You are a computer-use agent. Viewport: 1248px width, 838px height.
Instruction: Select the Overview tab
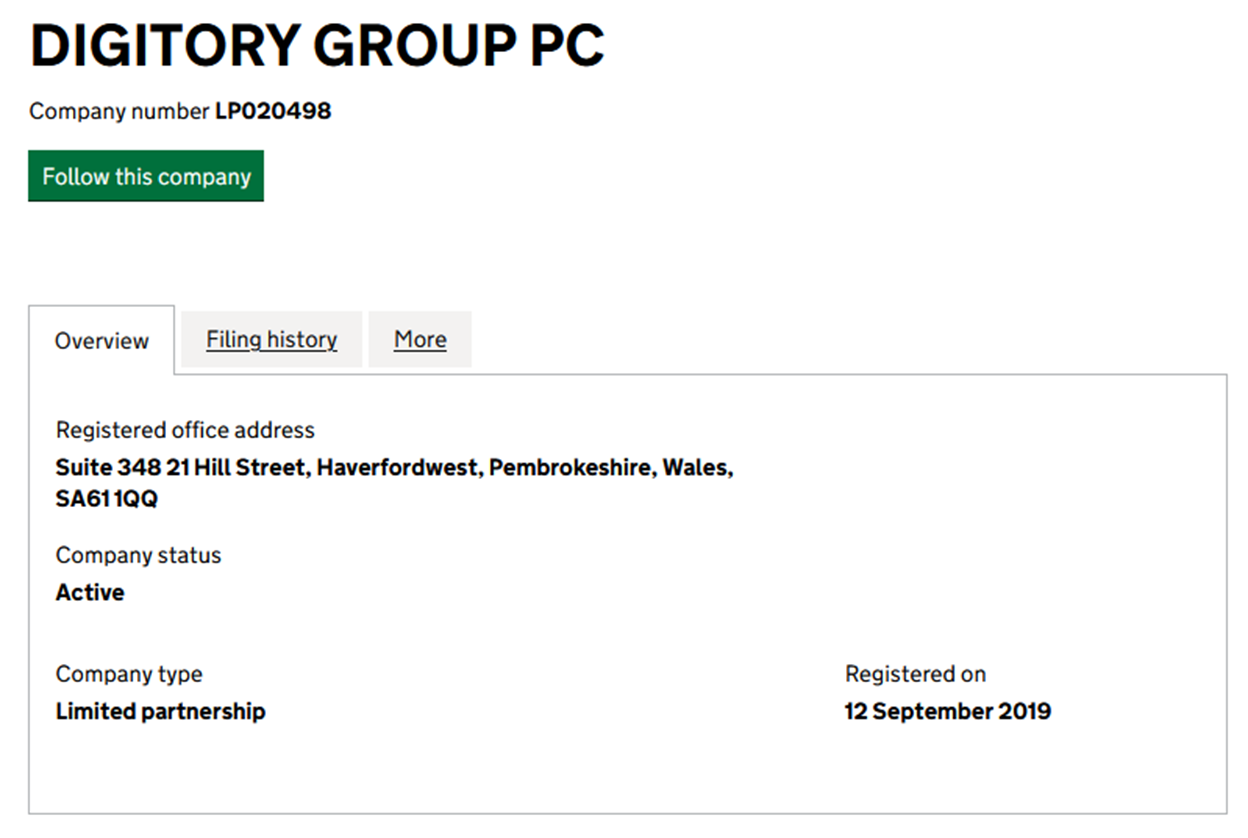[102, 341]
